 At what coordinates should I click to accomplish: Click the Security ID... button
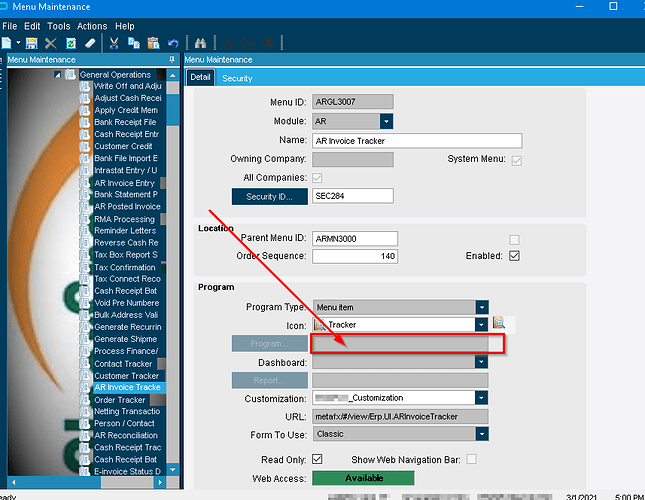(x=269, y=197)
